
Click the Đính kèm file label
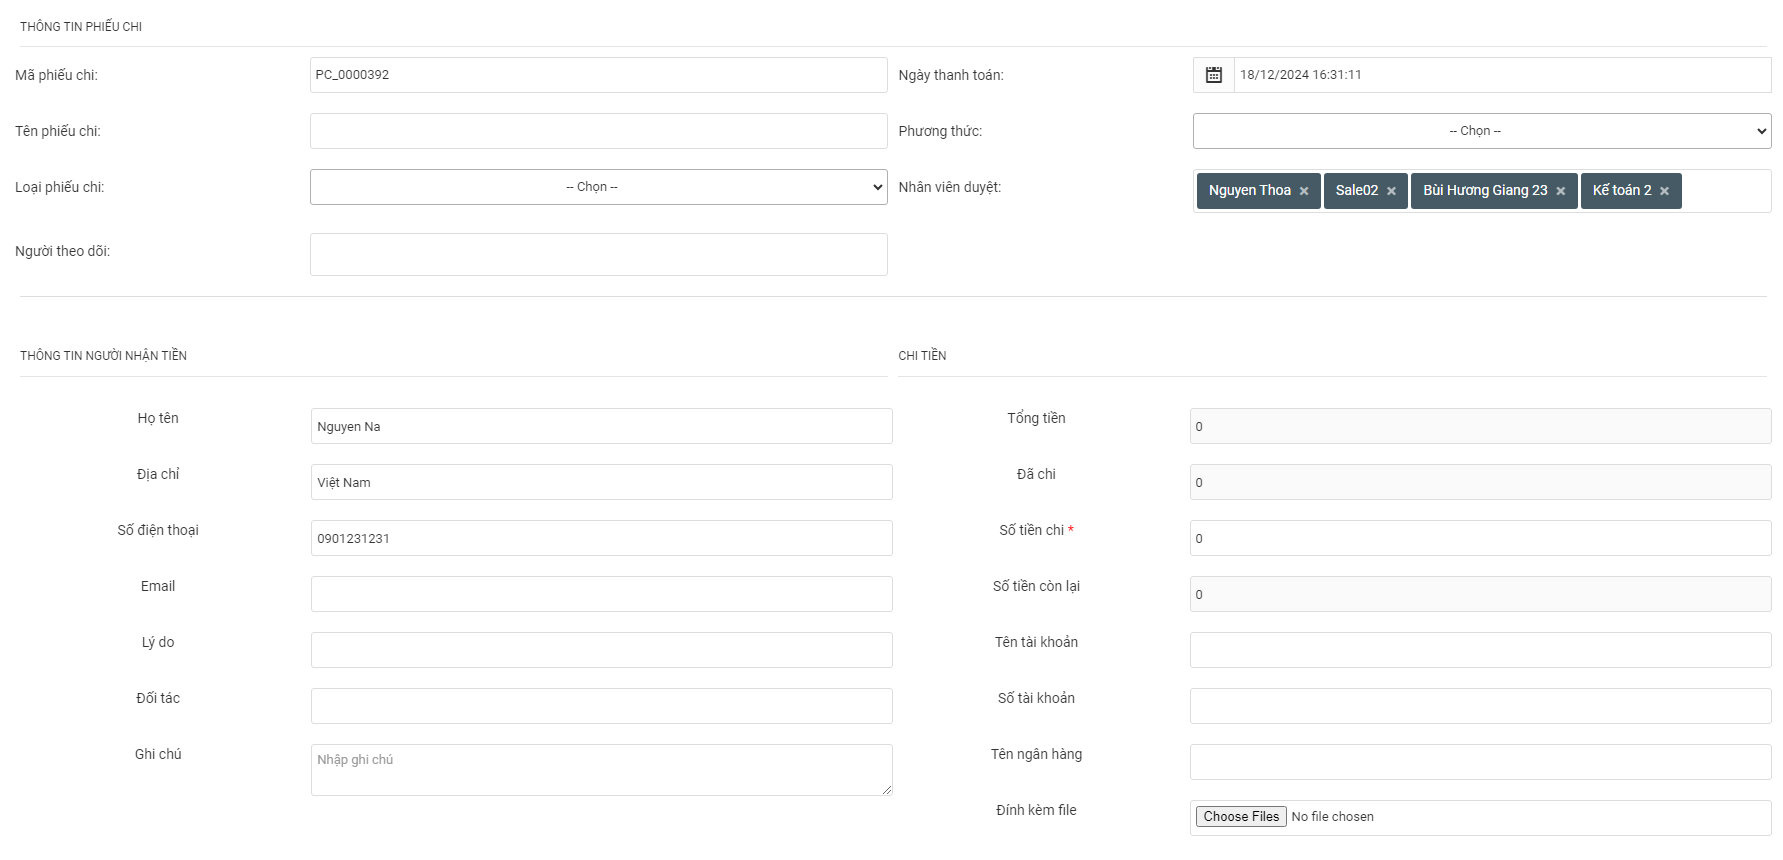coord(1036,810)
